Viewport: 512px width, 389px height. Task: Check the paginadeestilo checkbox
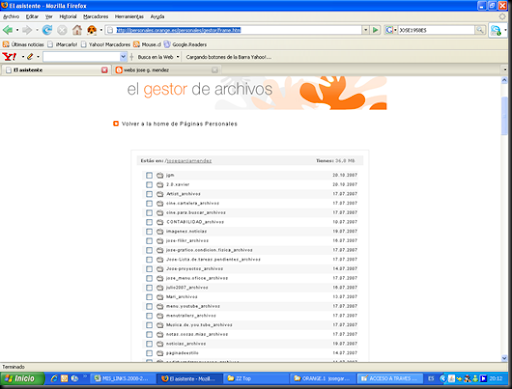[x=149, y=353]
